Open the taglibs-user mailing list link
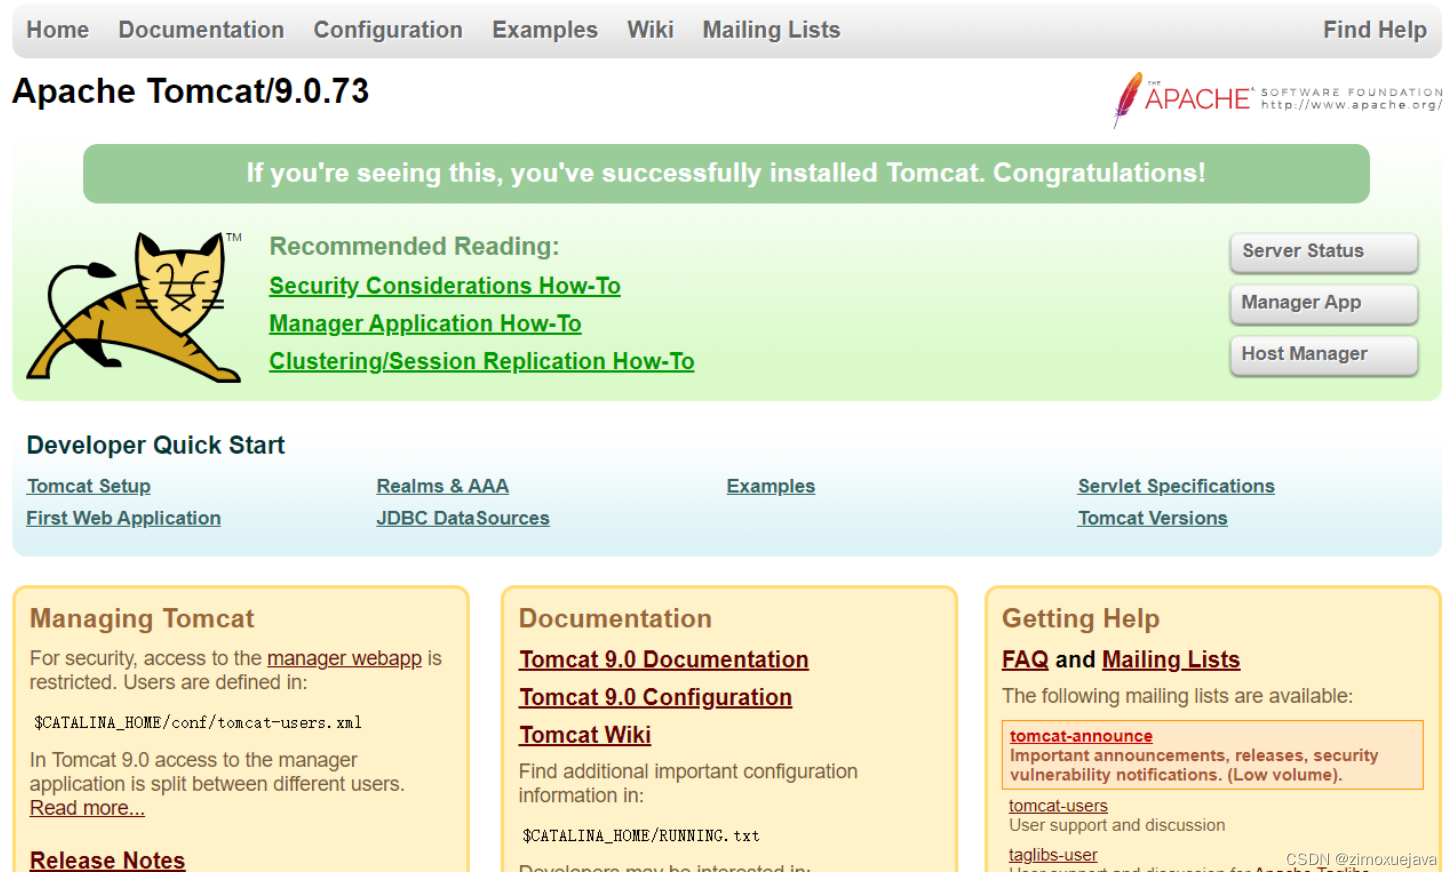The width and height of the screenshot is (1452, 878). pyautogui.click(x=1053, y=855)
